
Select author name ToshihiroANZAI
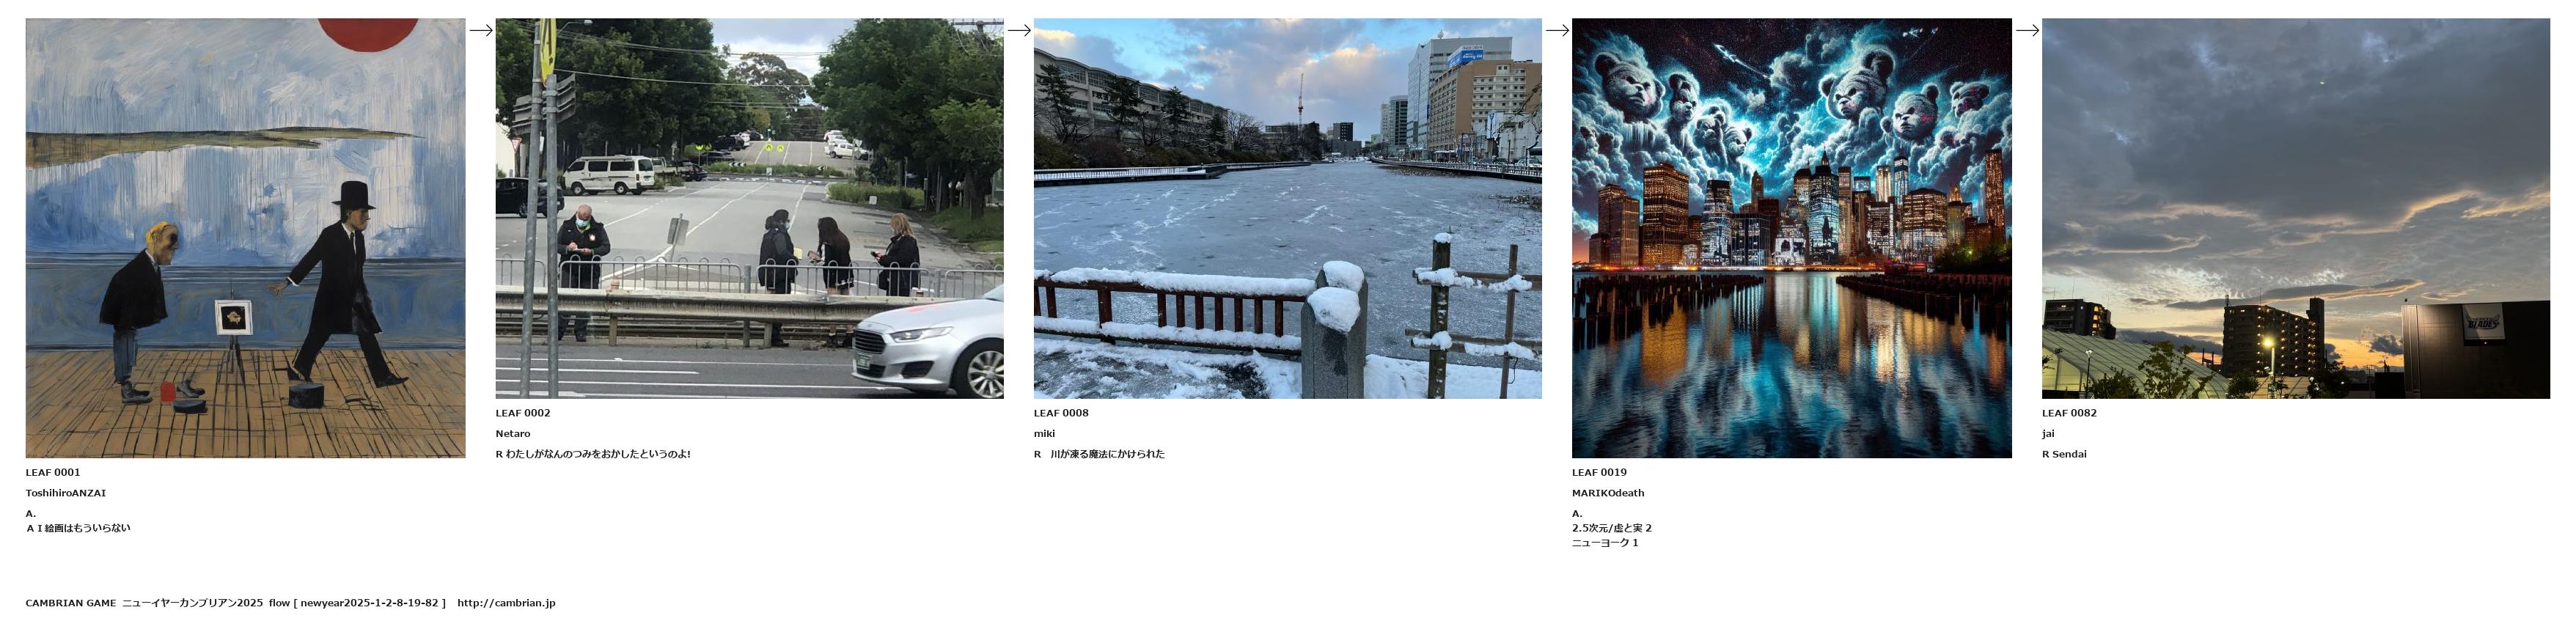[x=66, y=493]
